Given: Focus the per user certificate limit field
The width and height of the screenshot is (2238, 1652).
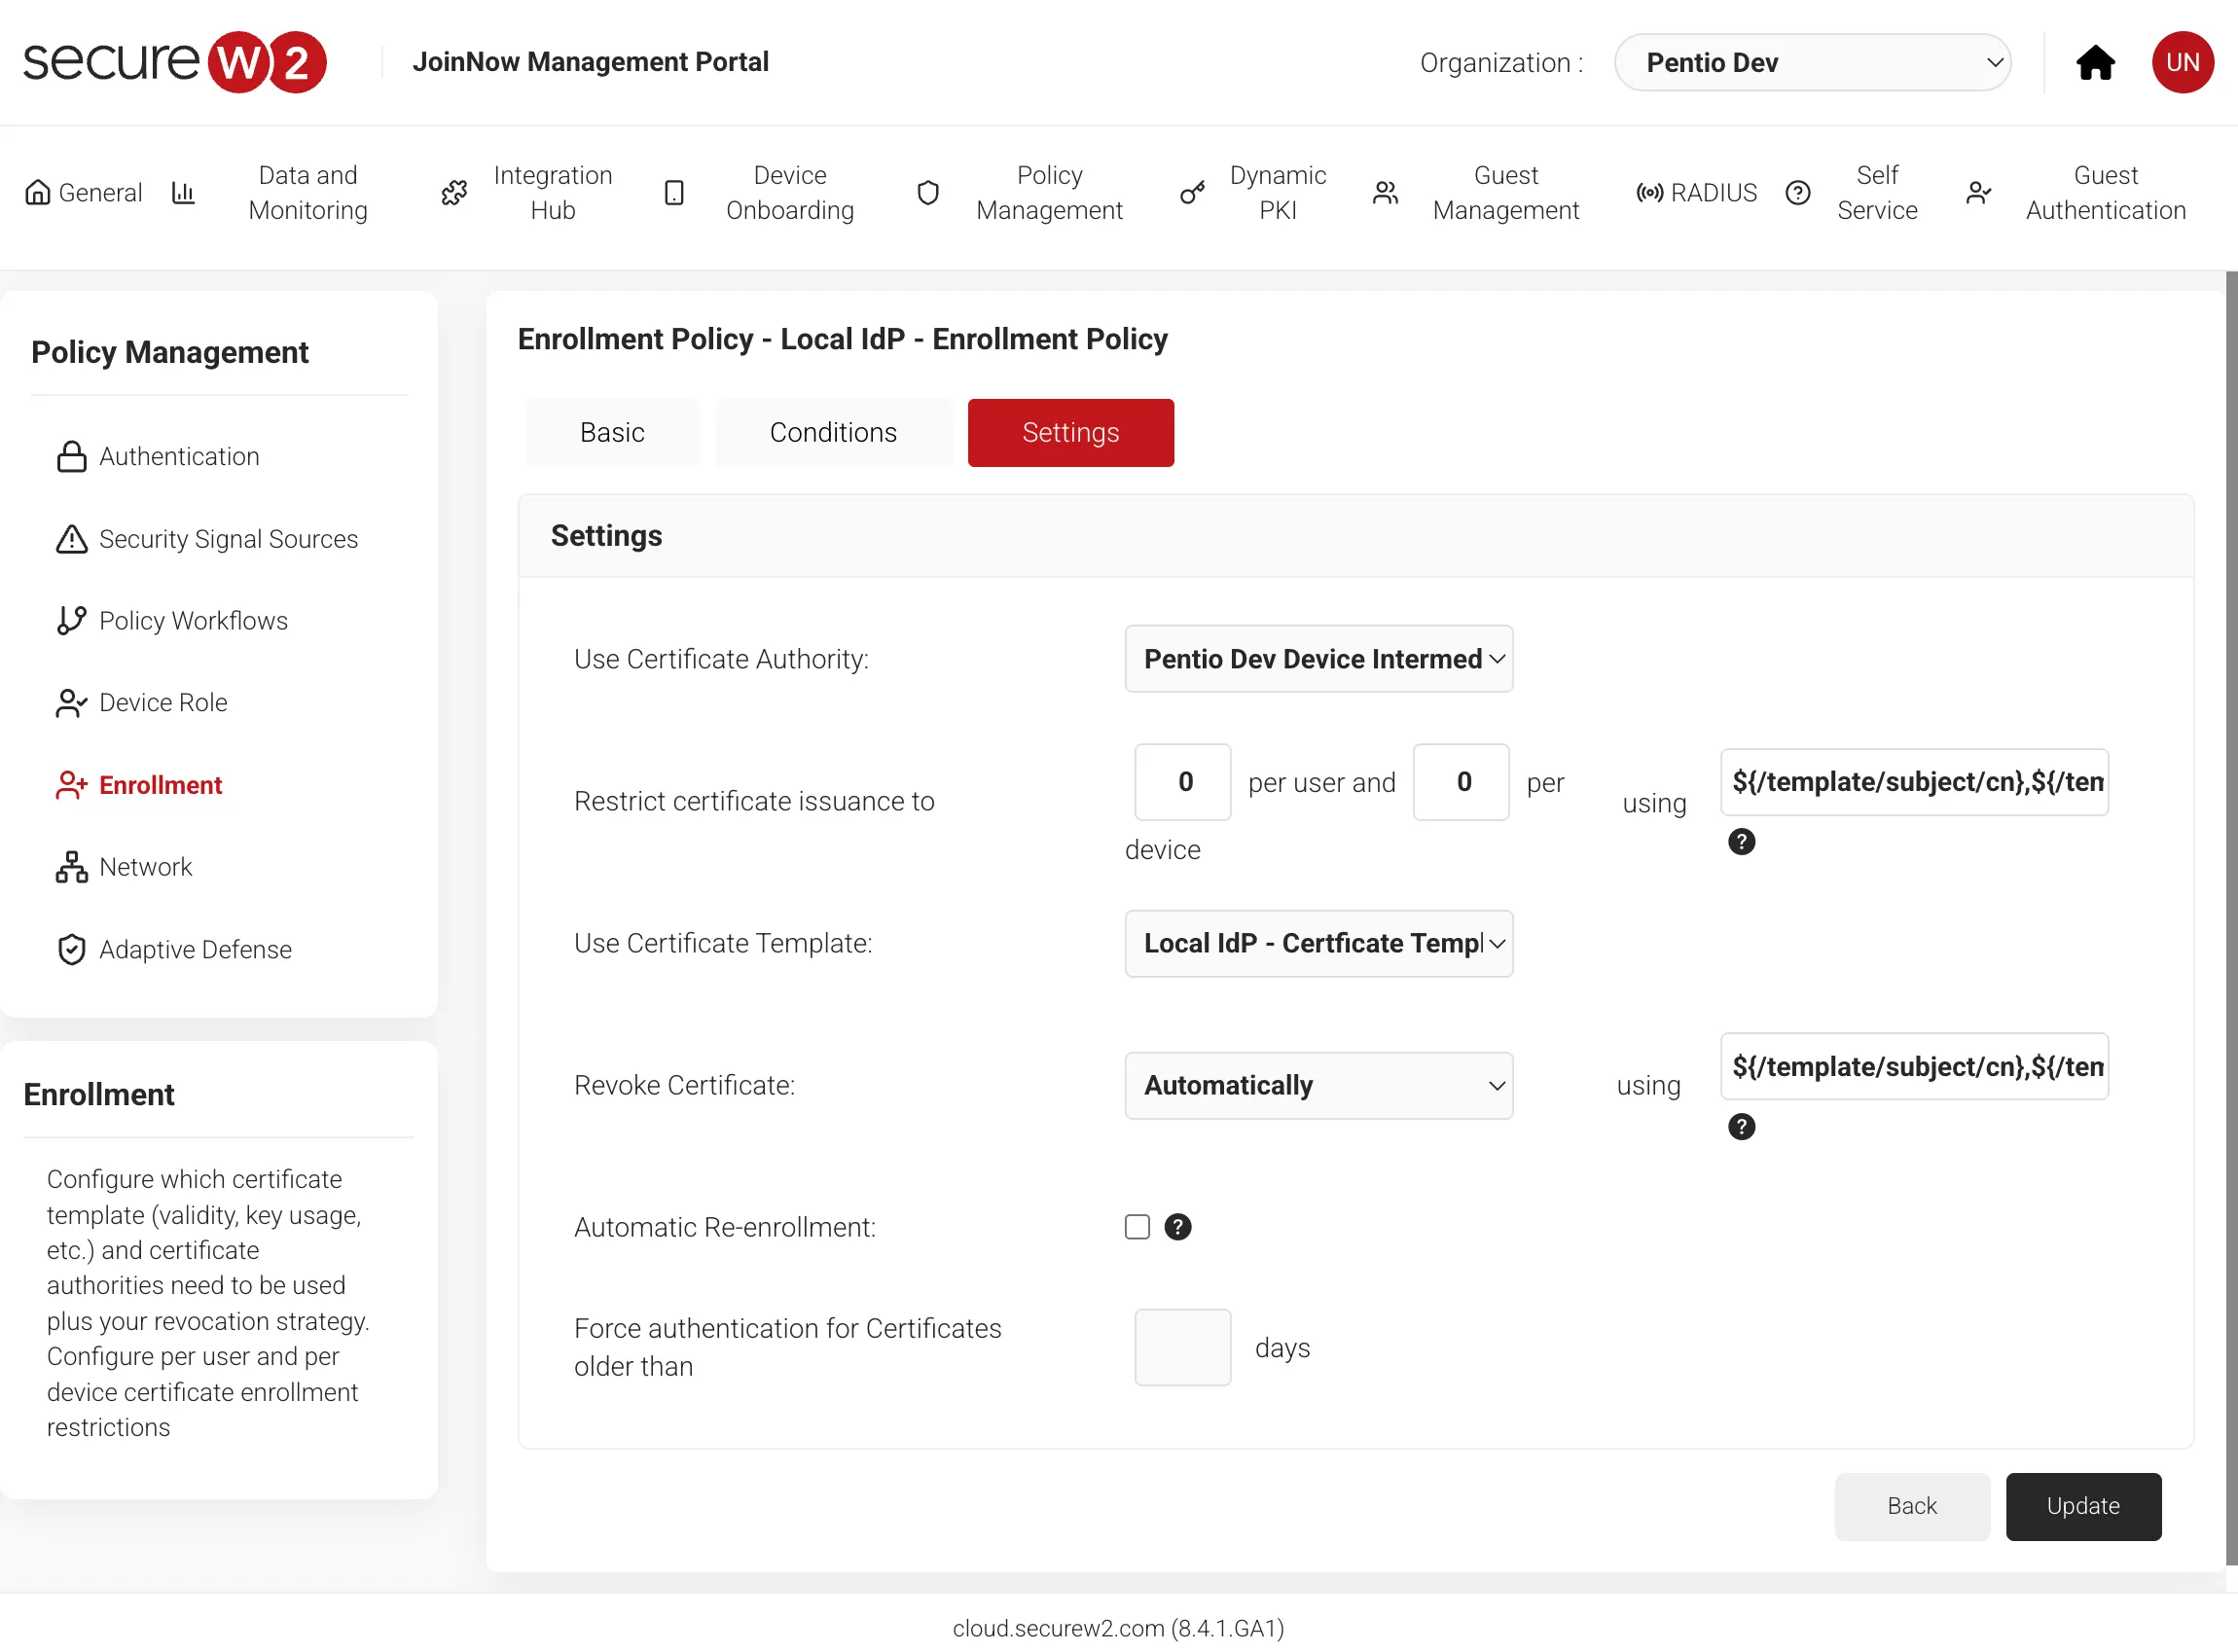Looking at the screenshot, I should (x=1182, y=782).
